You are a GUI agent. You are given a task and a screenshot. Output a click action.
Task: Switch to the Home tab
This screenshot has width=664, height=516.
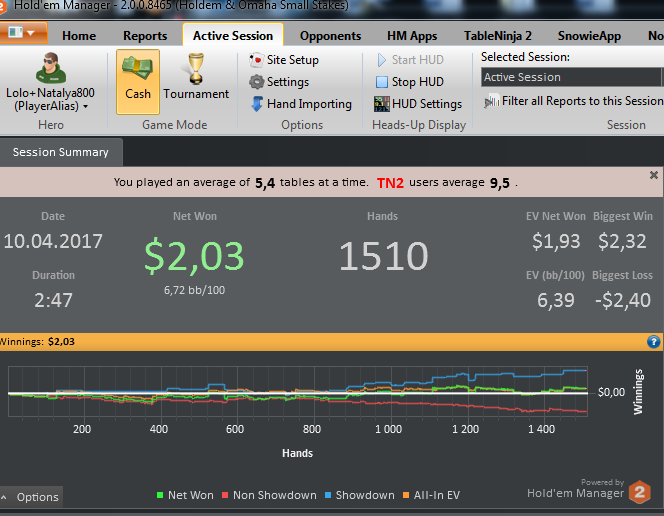coord(79,36)
